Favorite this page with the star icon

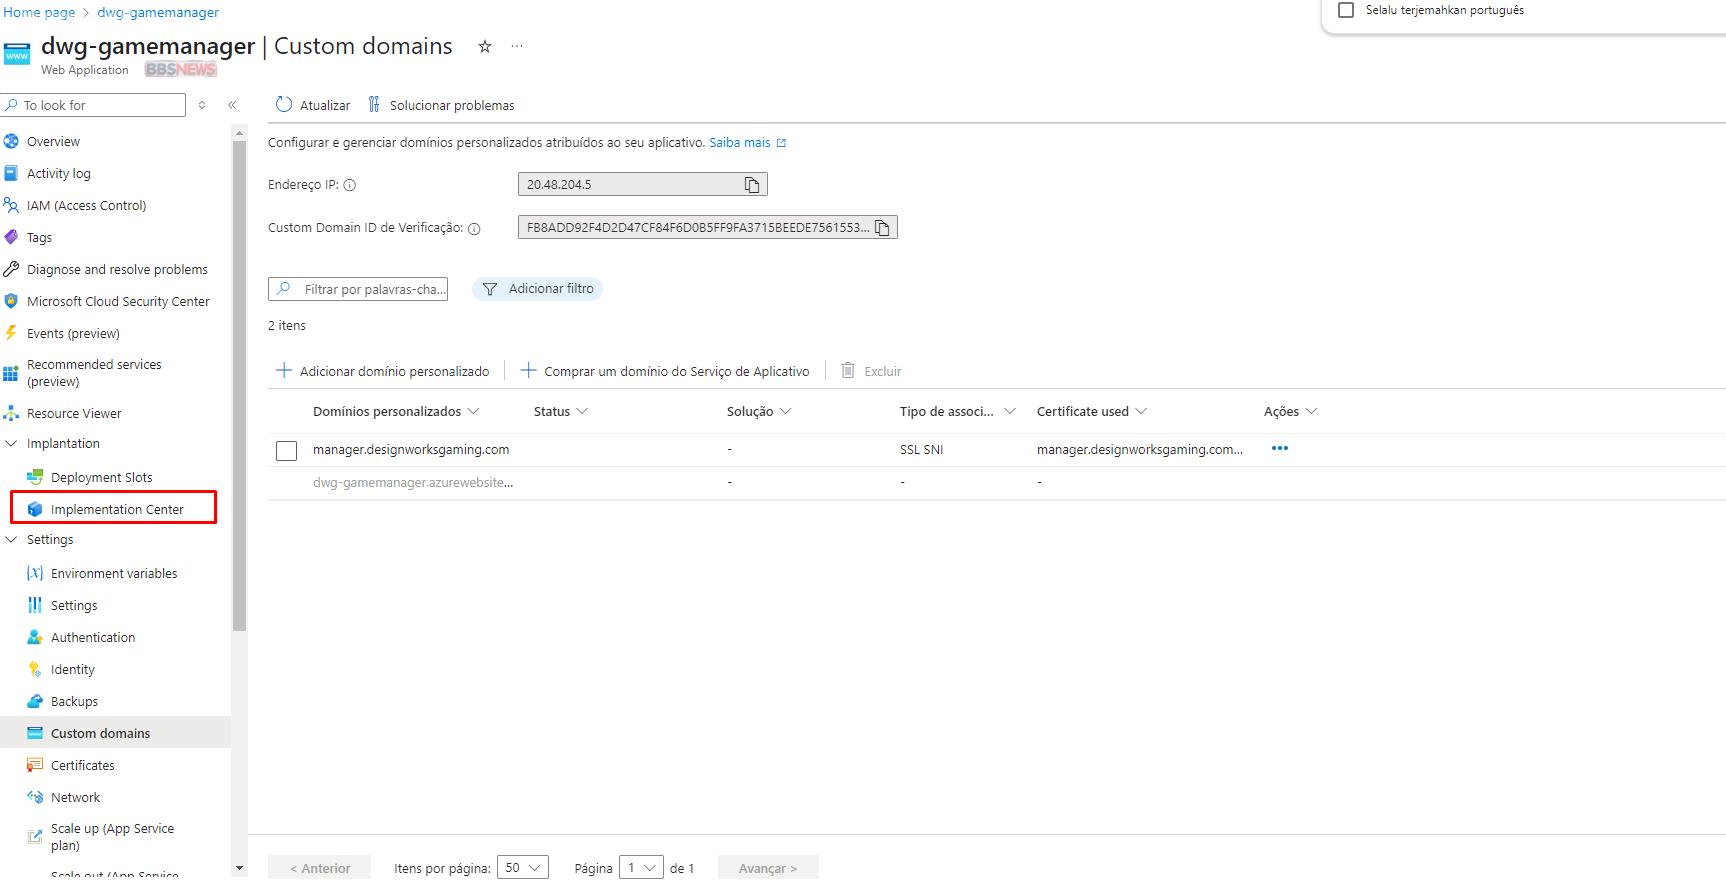coord(485,47)
